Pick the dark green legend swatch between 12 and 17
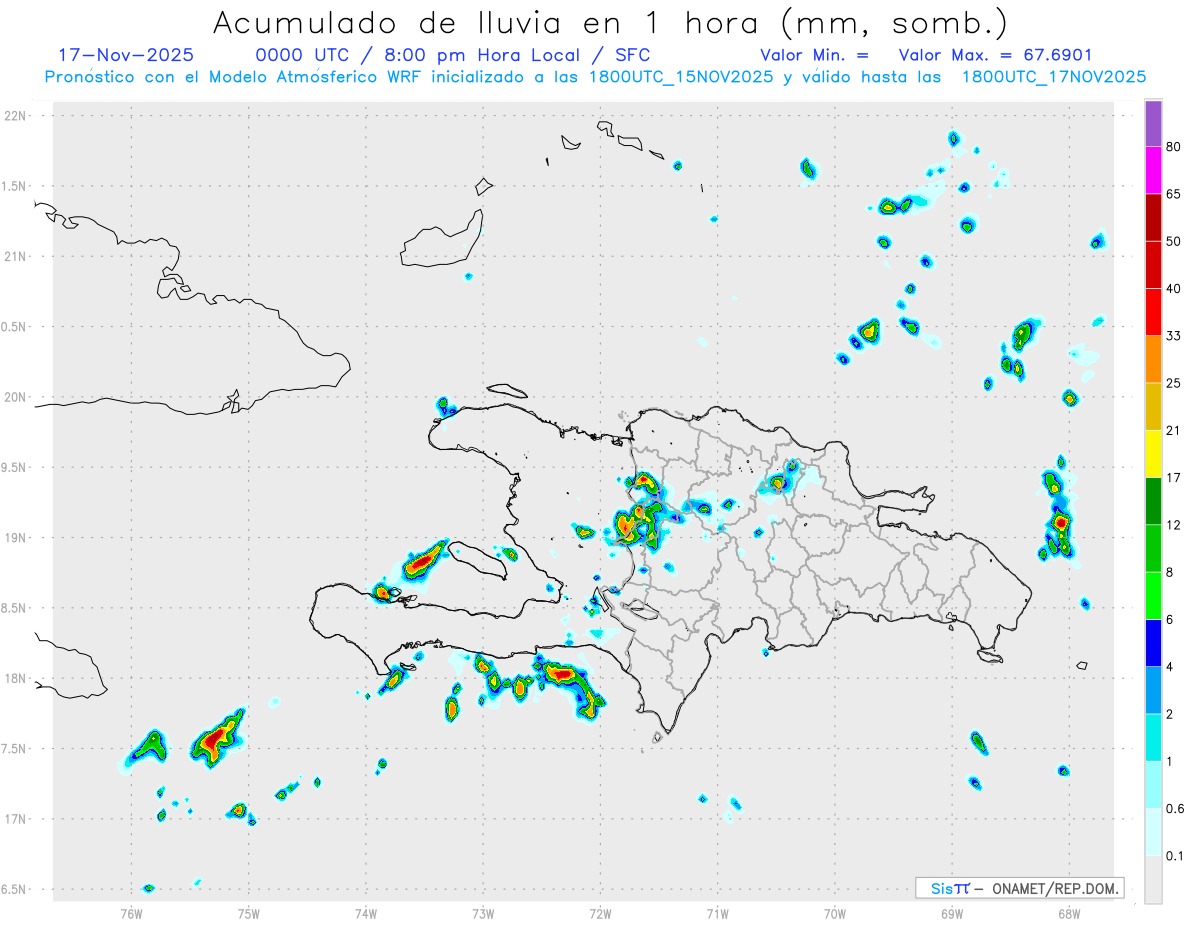 pyautogui.click(x=1153, y=501)
